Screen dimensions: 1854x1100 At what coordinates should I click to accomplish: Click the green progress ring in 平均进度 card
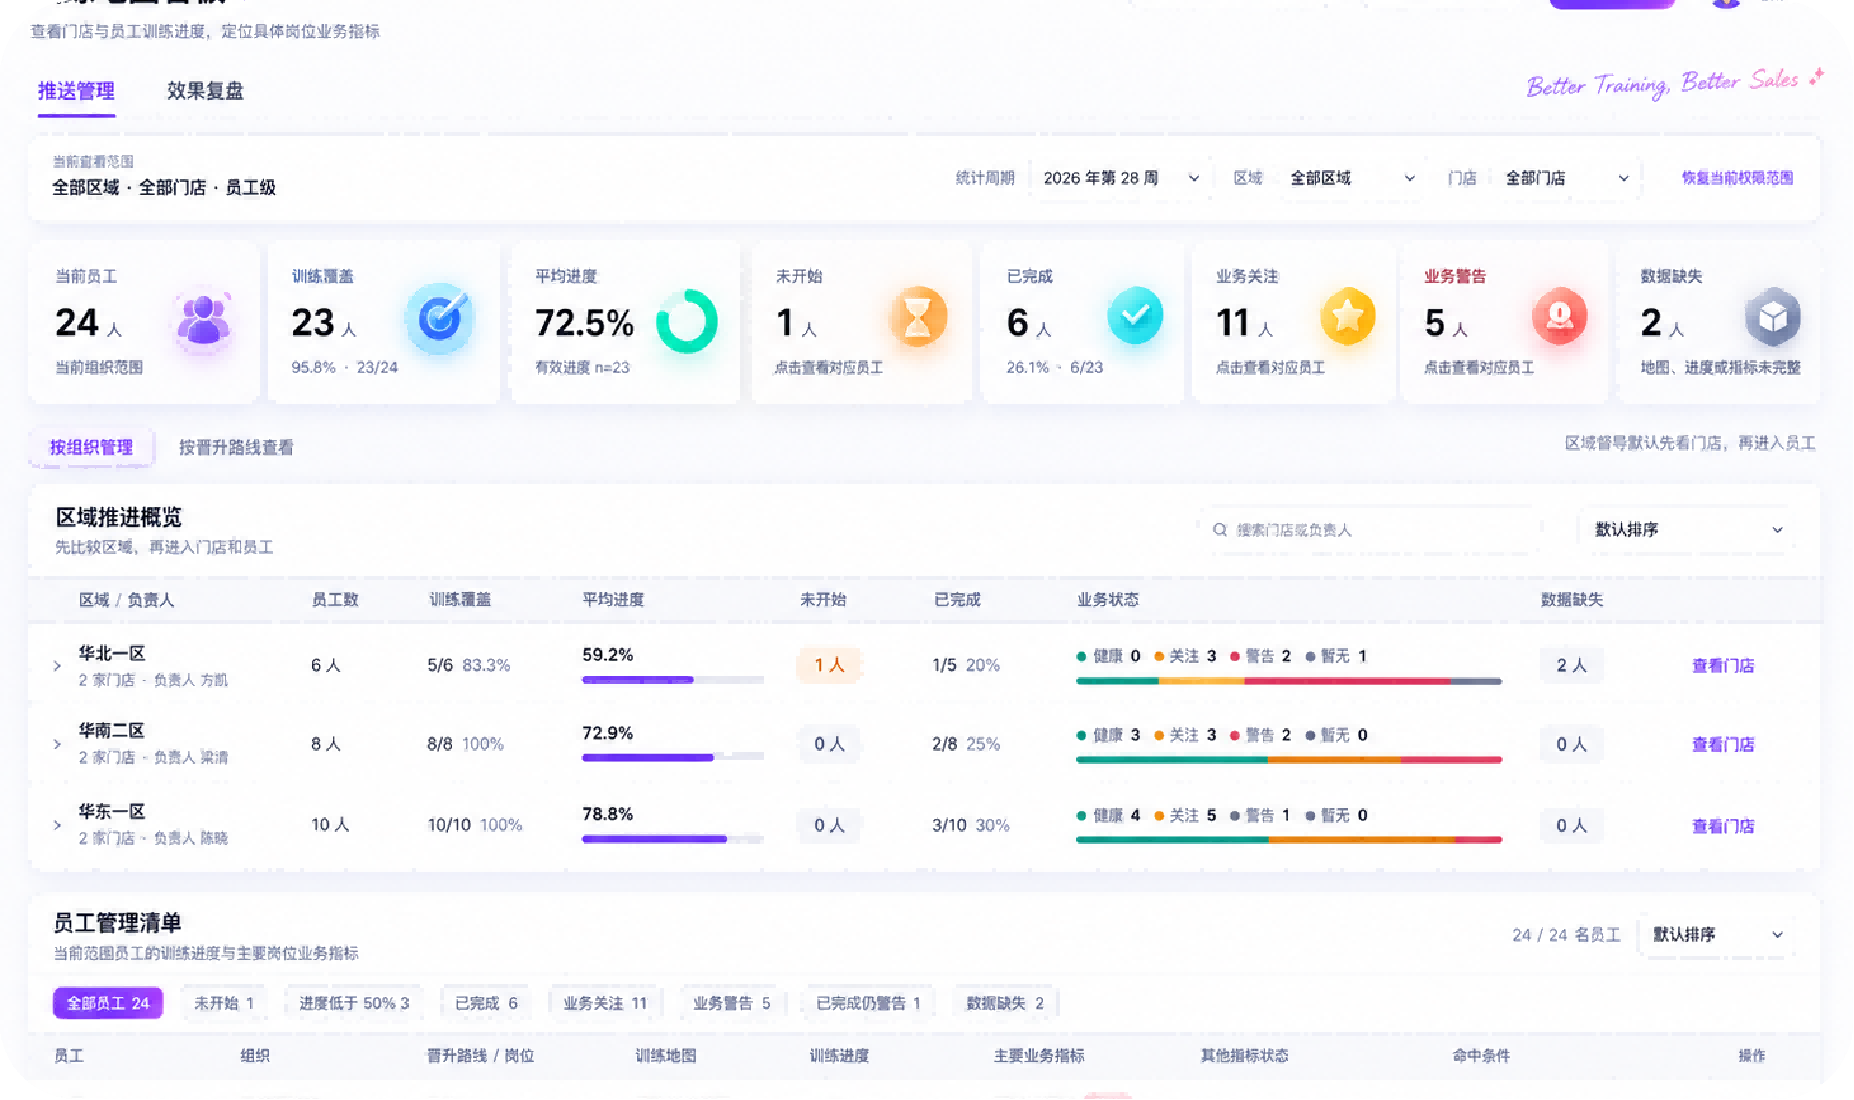pyautogui.click(x=687, y=321)
